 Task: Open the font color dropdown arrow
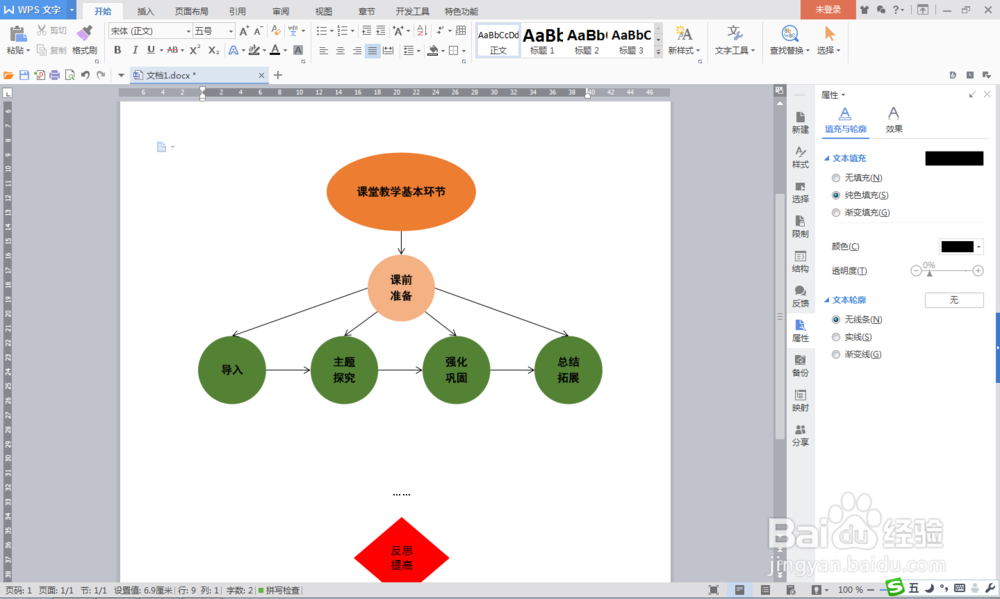285,50
